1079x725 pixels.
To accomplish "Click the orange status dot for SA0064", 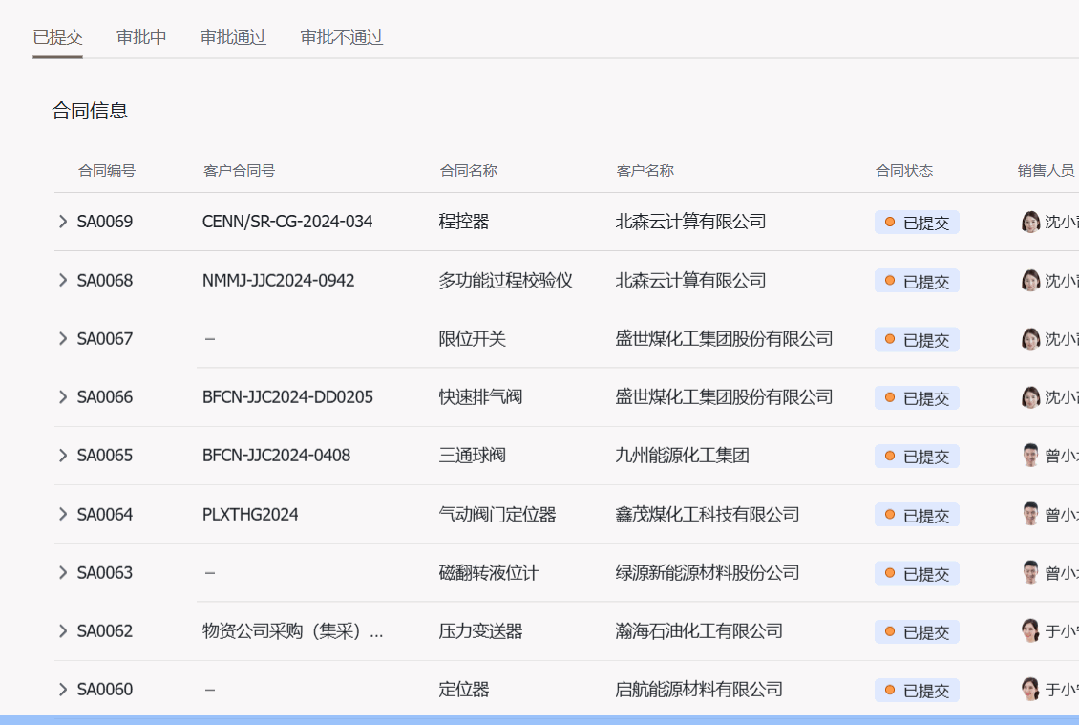I will click(x=890, y=515).
